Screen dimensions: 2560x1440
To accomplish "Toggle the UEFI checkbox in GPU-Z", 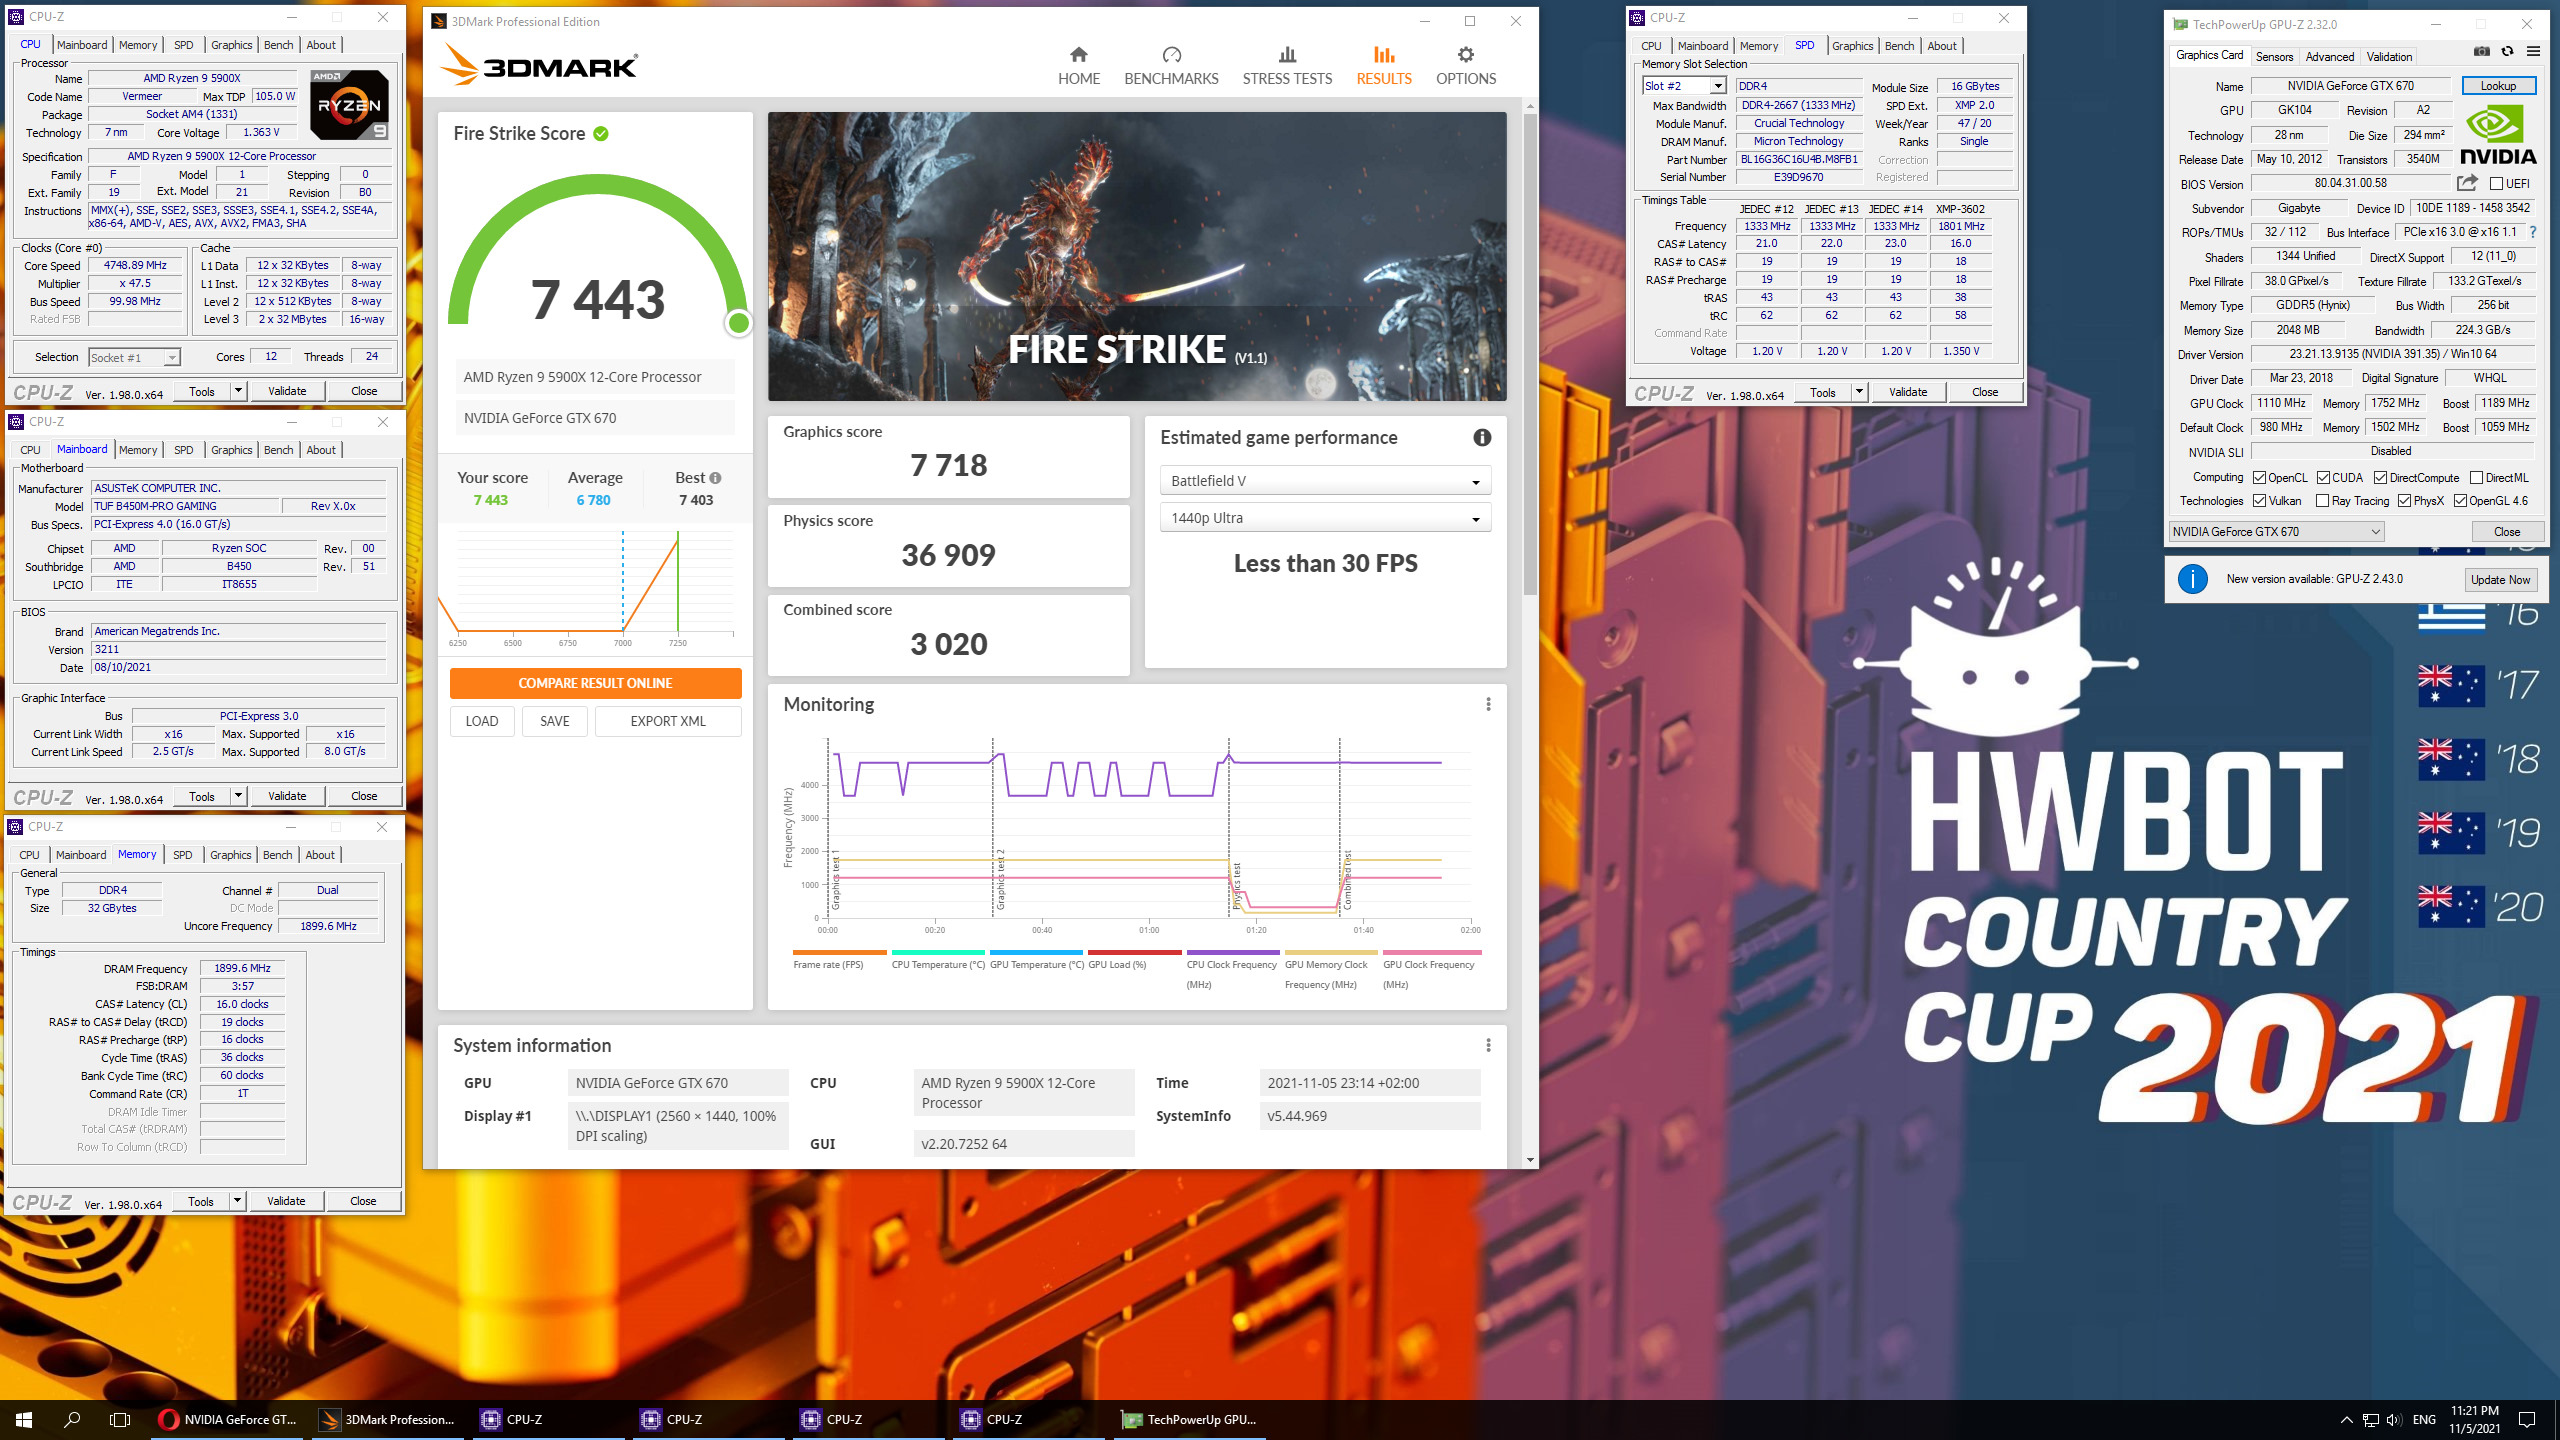I will [2496, 183].
